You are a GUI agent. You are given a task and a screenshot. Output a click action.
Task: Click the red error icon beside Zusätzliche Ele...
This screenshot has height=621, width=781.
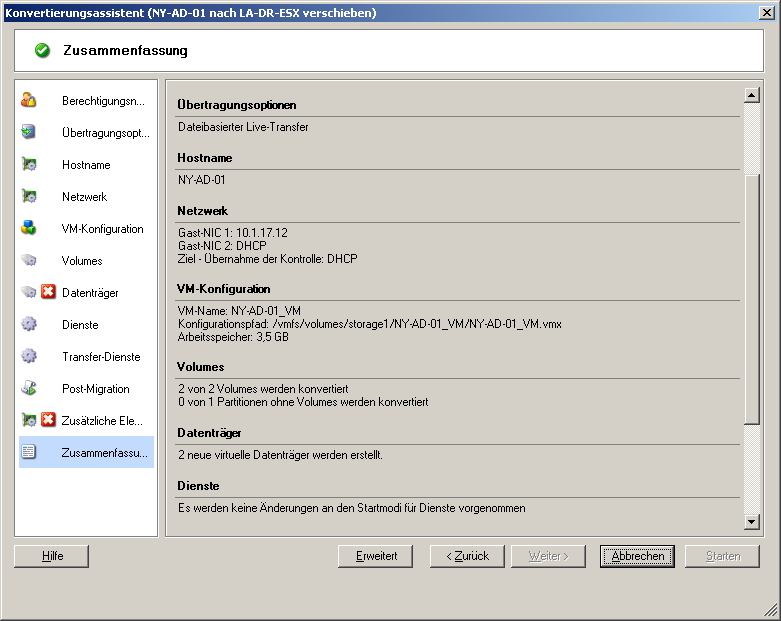click(48, 420)
